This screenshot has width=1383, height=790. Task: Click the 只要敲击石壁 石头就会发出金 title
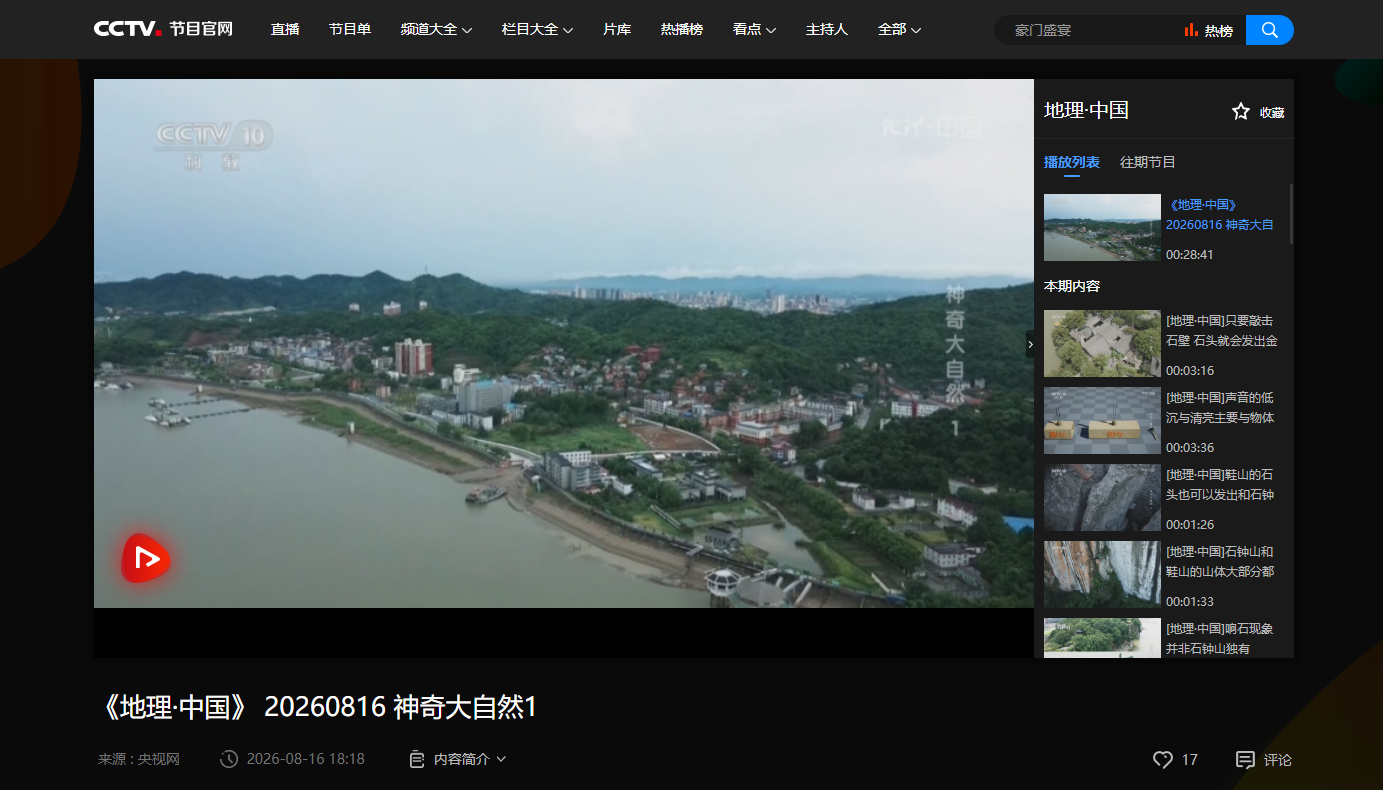(1221, 331)
